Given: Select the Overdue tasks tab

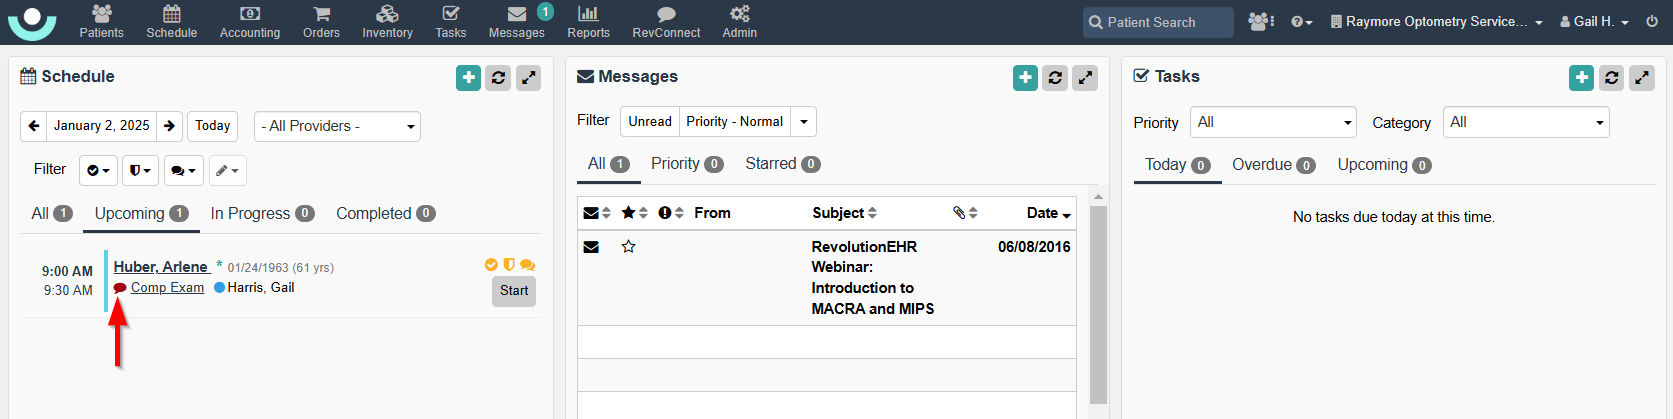Looking at the screenshot, I should 1273,165.
